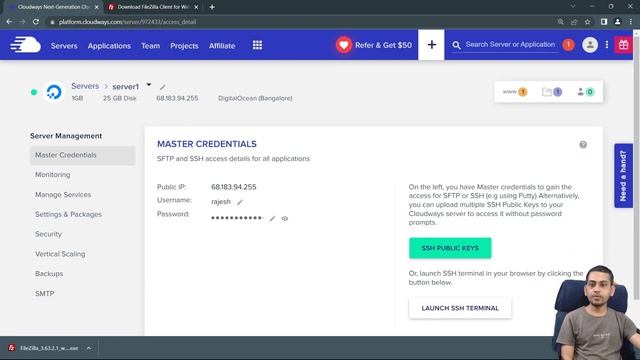The height and width of the screenshot is (360, 640).
Task: Open Settings & Packages section
Action: pyautogui.click(x=68, y=214)
